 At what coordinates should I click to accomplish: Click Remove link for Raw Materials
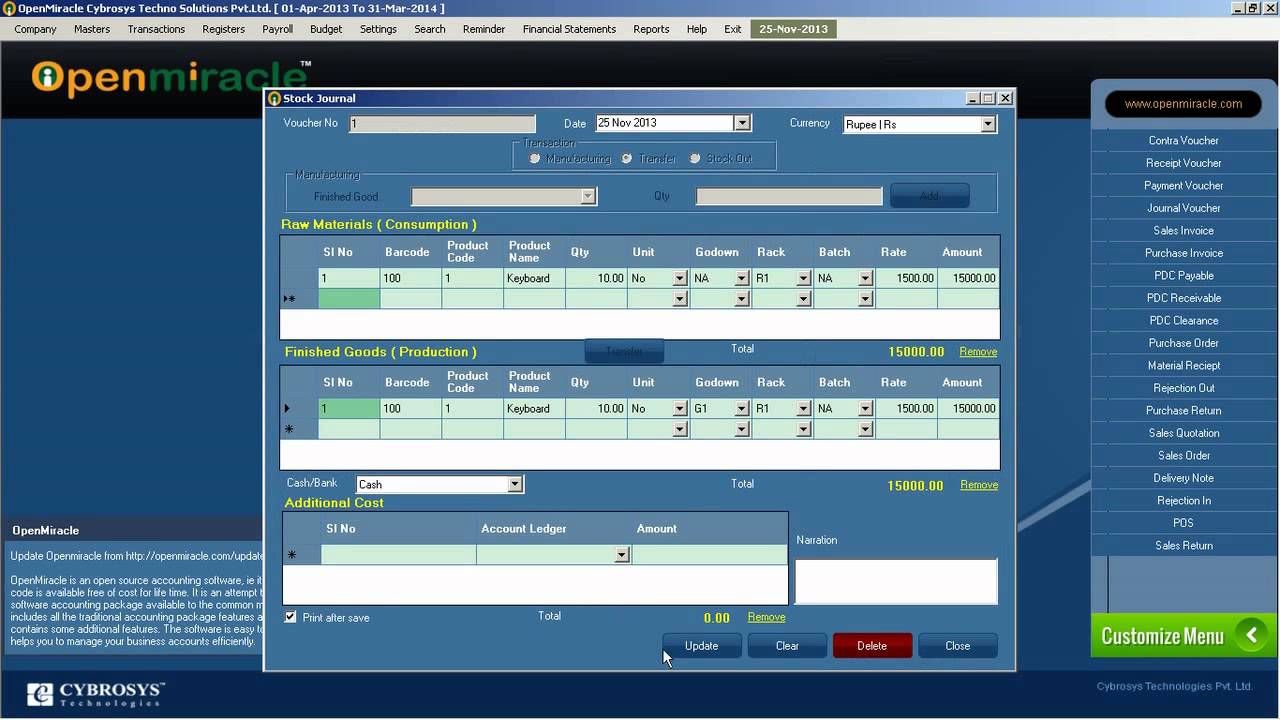(978, 352)
